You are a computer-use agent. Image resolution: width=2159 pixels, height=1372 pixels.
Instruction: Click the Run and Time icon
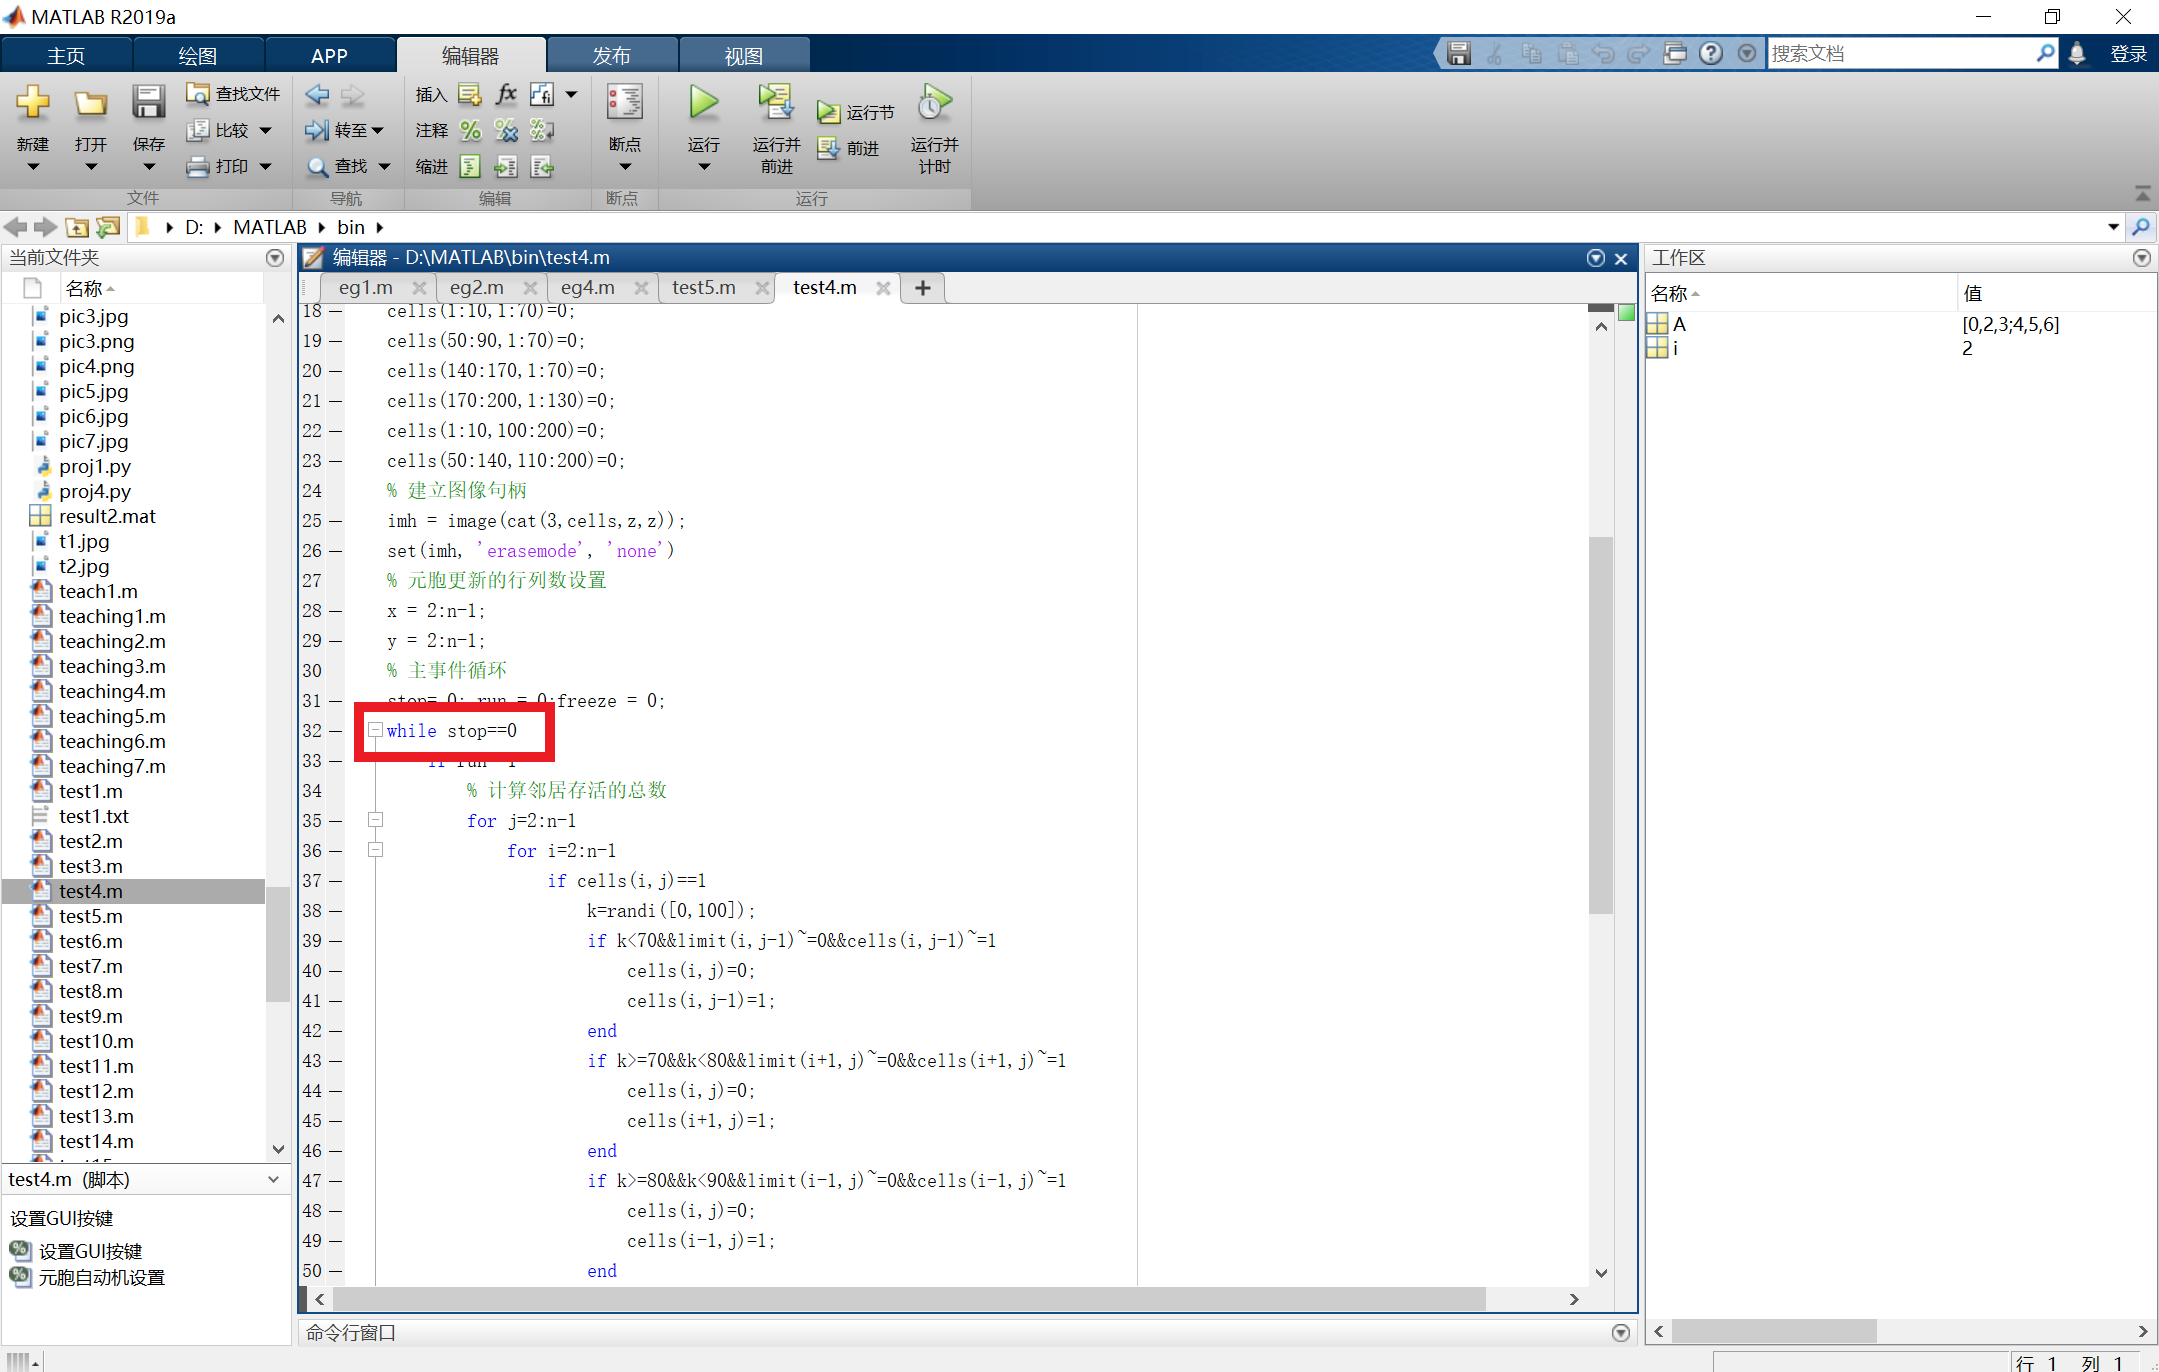[x=934, y=103]
